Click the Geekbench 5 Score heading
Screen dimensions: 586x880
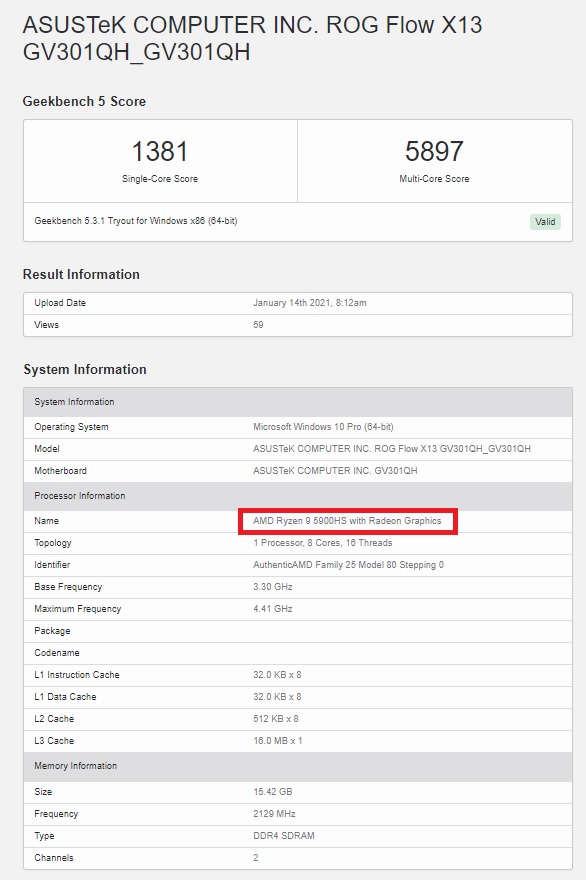(84, 102)
